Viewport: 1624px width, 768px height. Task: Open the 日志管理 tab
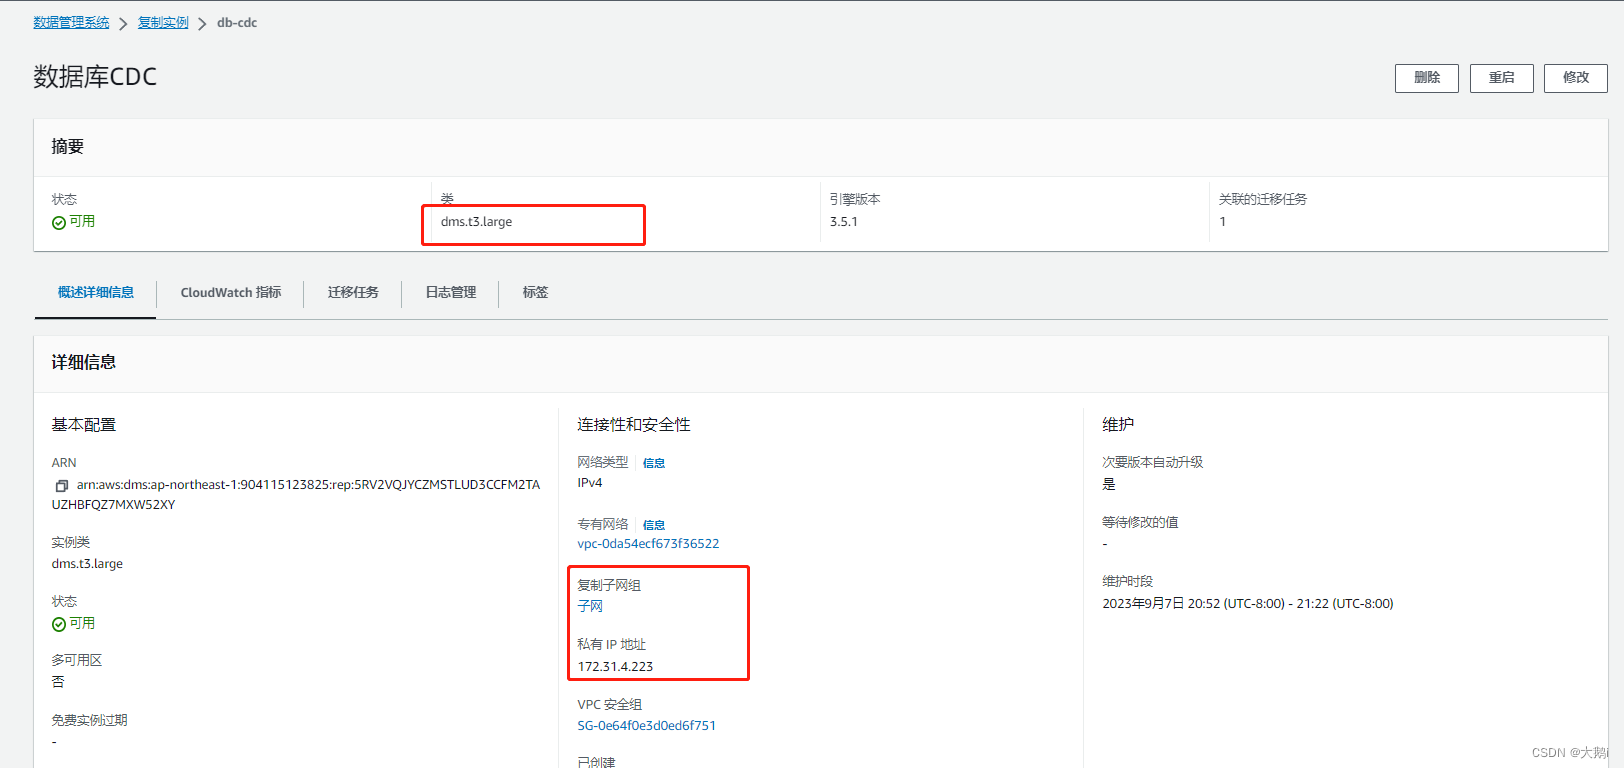(451, 292)
